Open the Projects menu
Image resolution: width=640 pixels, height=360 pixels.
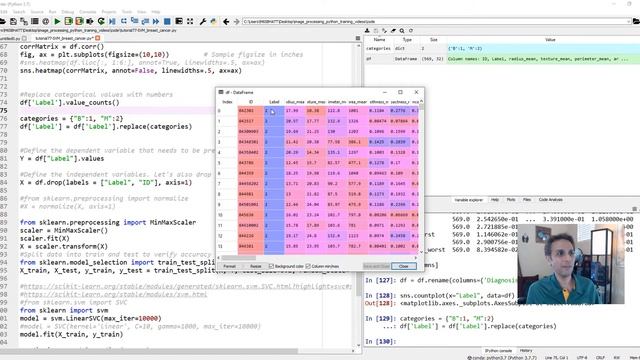pyautogui.click(x=109, y=12)
